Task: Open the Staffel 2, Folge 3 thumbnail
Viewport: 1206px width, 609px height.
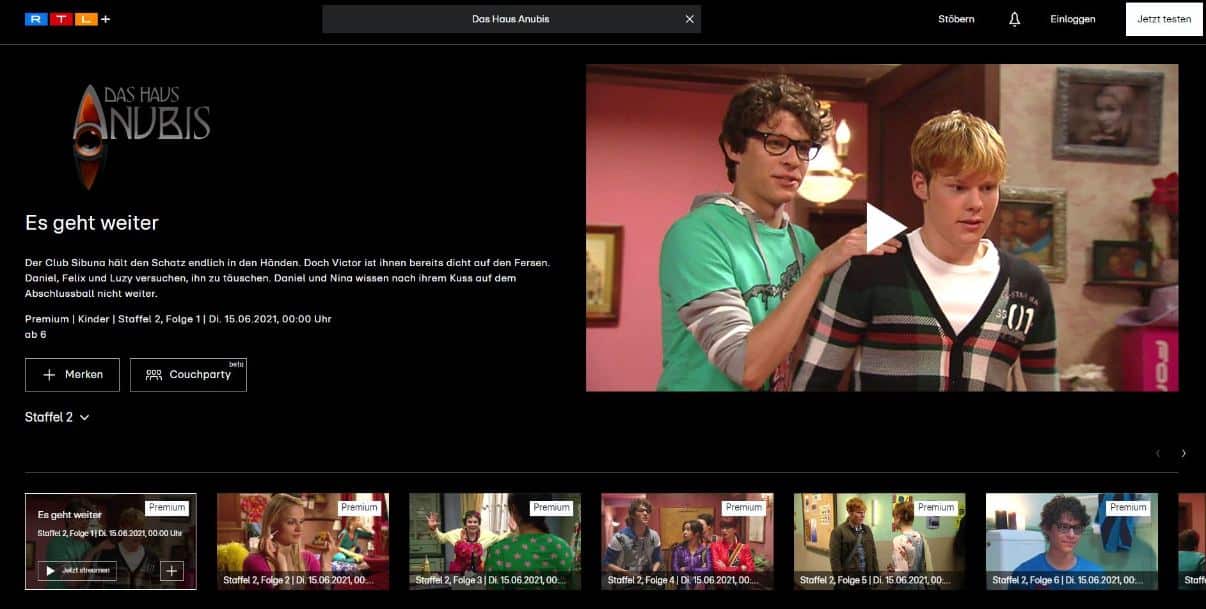Action: 495,541
